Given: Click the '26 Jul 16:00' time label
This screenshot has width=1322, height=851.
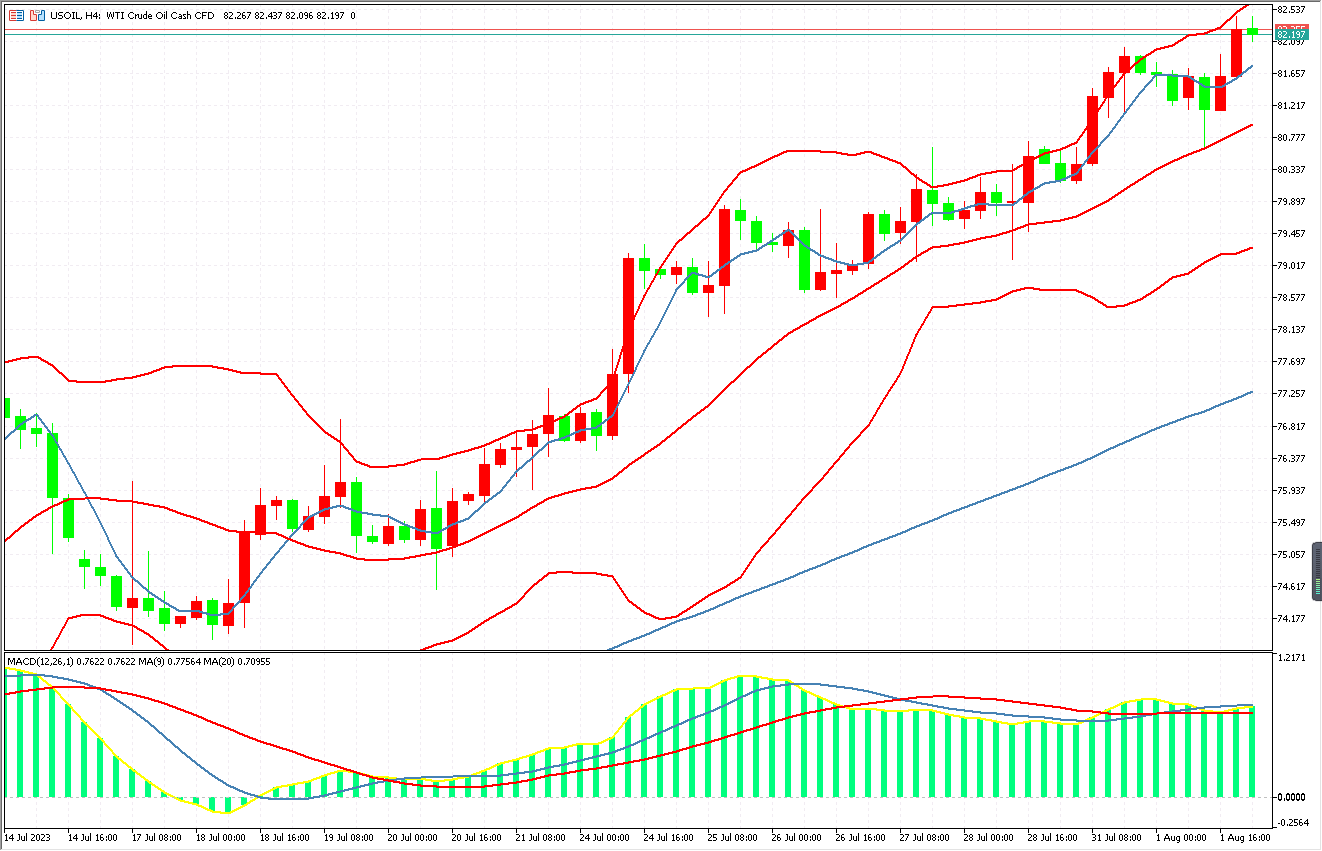Looking at the screenshot, I should point(861,837).
